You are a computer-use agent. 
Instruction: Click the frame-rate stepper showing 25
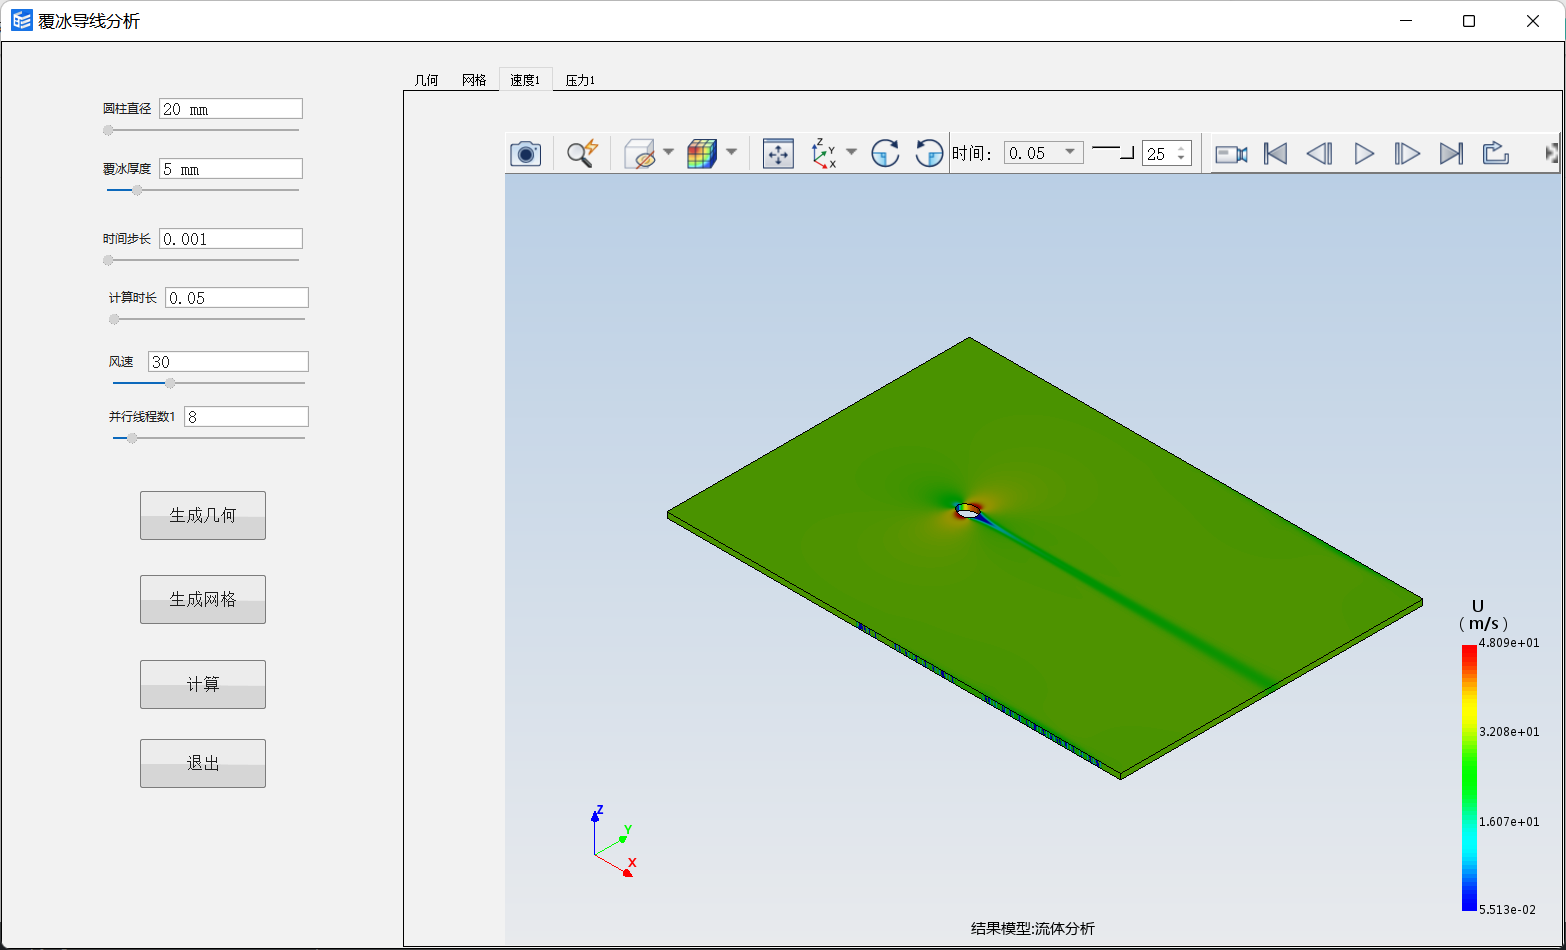(x=1167, y=153)
